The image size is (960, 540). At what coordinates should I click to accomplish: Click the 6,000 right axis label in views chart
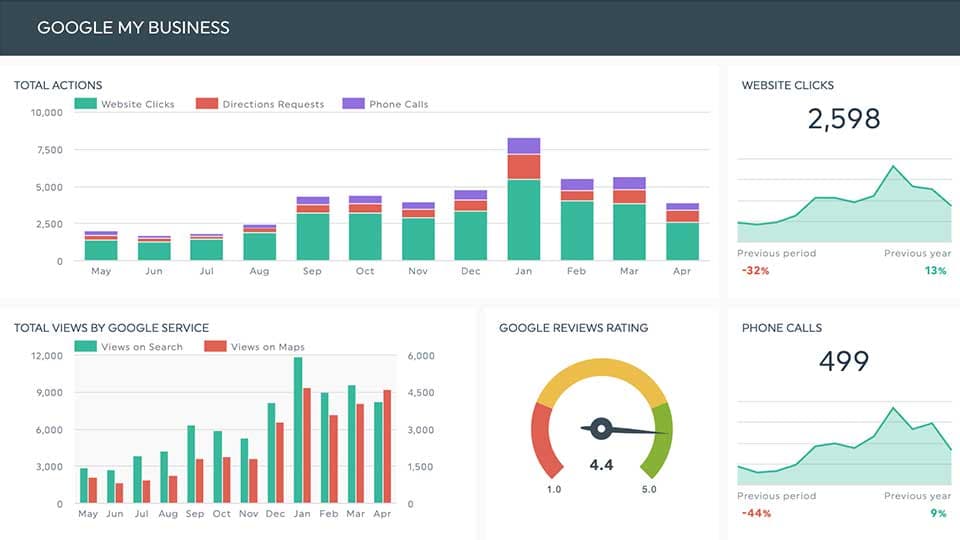(421, 356)
